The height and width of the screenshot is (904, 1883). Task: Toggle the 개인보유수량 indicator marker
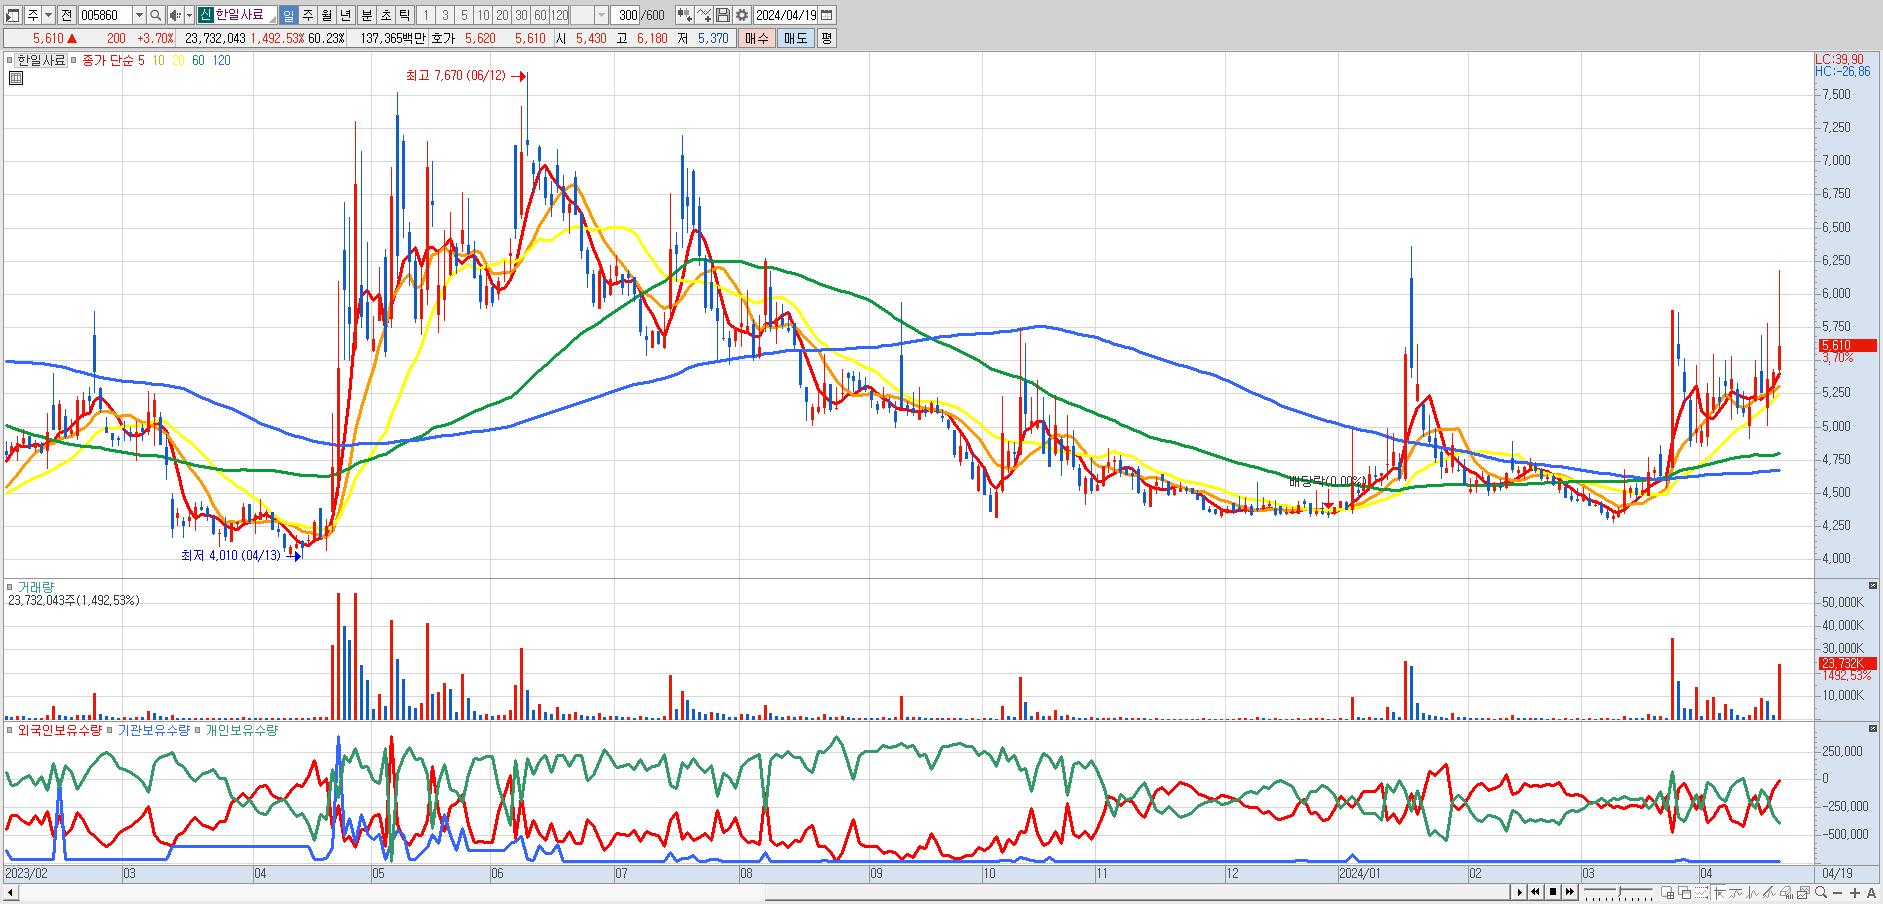(198, 730)
